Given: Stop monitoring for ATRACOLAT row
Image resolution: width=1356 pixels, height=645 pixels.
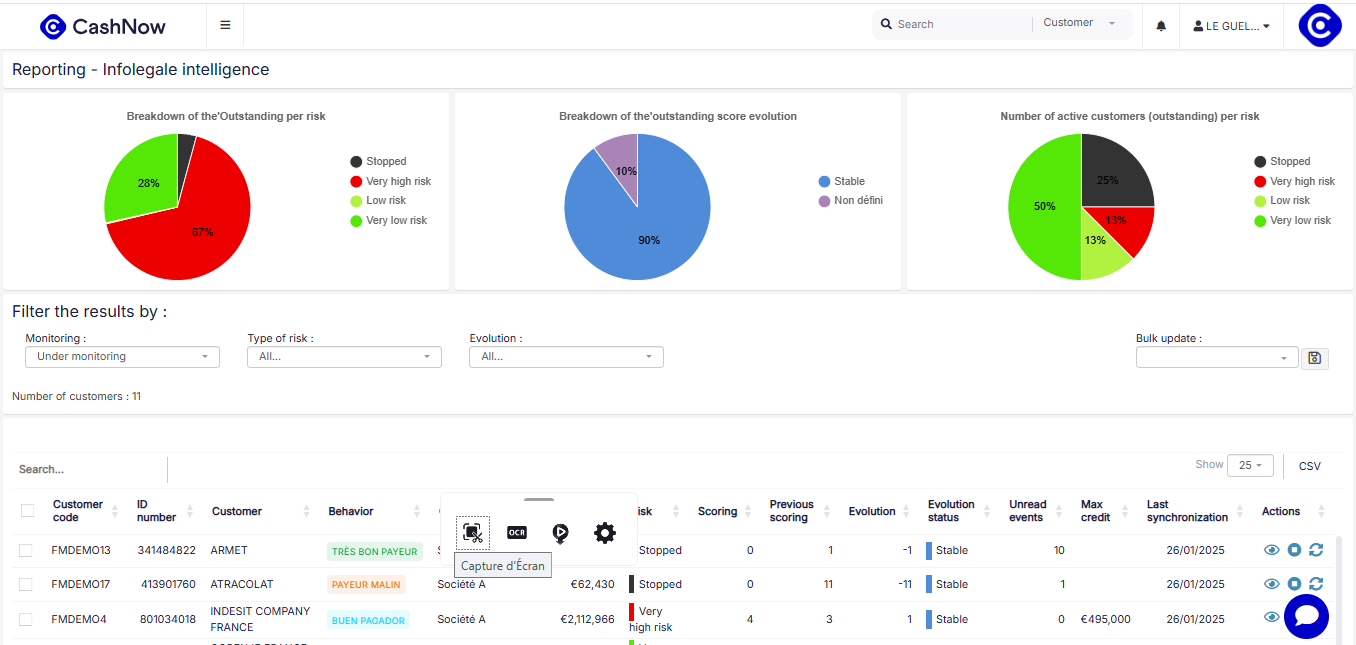Looking at the screenshot, I should tap(1294, 584).
